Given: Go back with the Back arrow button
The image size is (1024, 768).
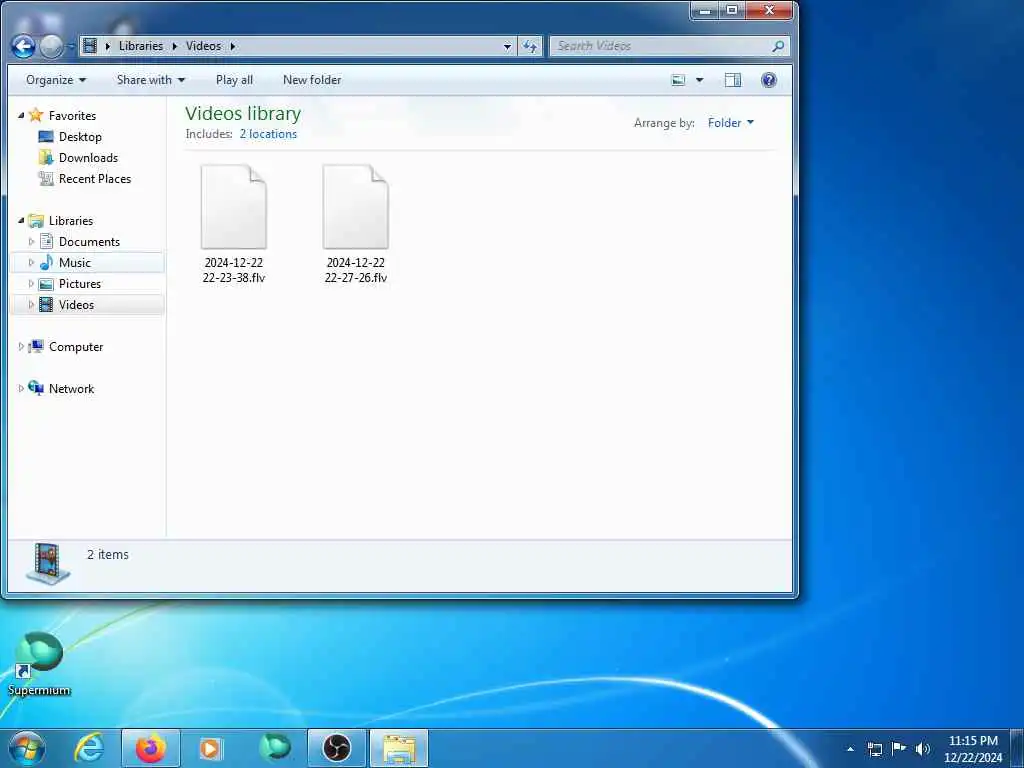Looking at the screenshot, I should tap(24, 46).
